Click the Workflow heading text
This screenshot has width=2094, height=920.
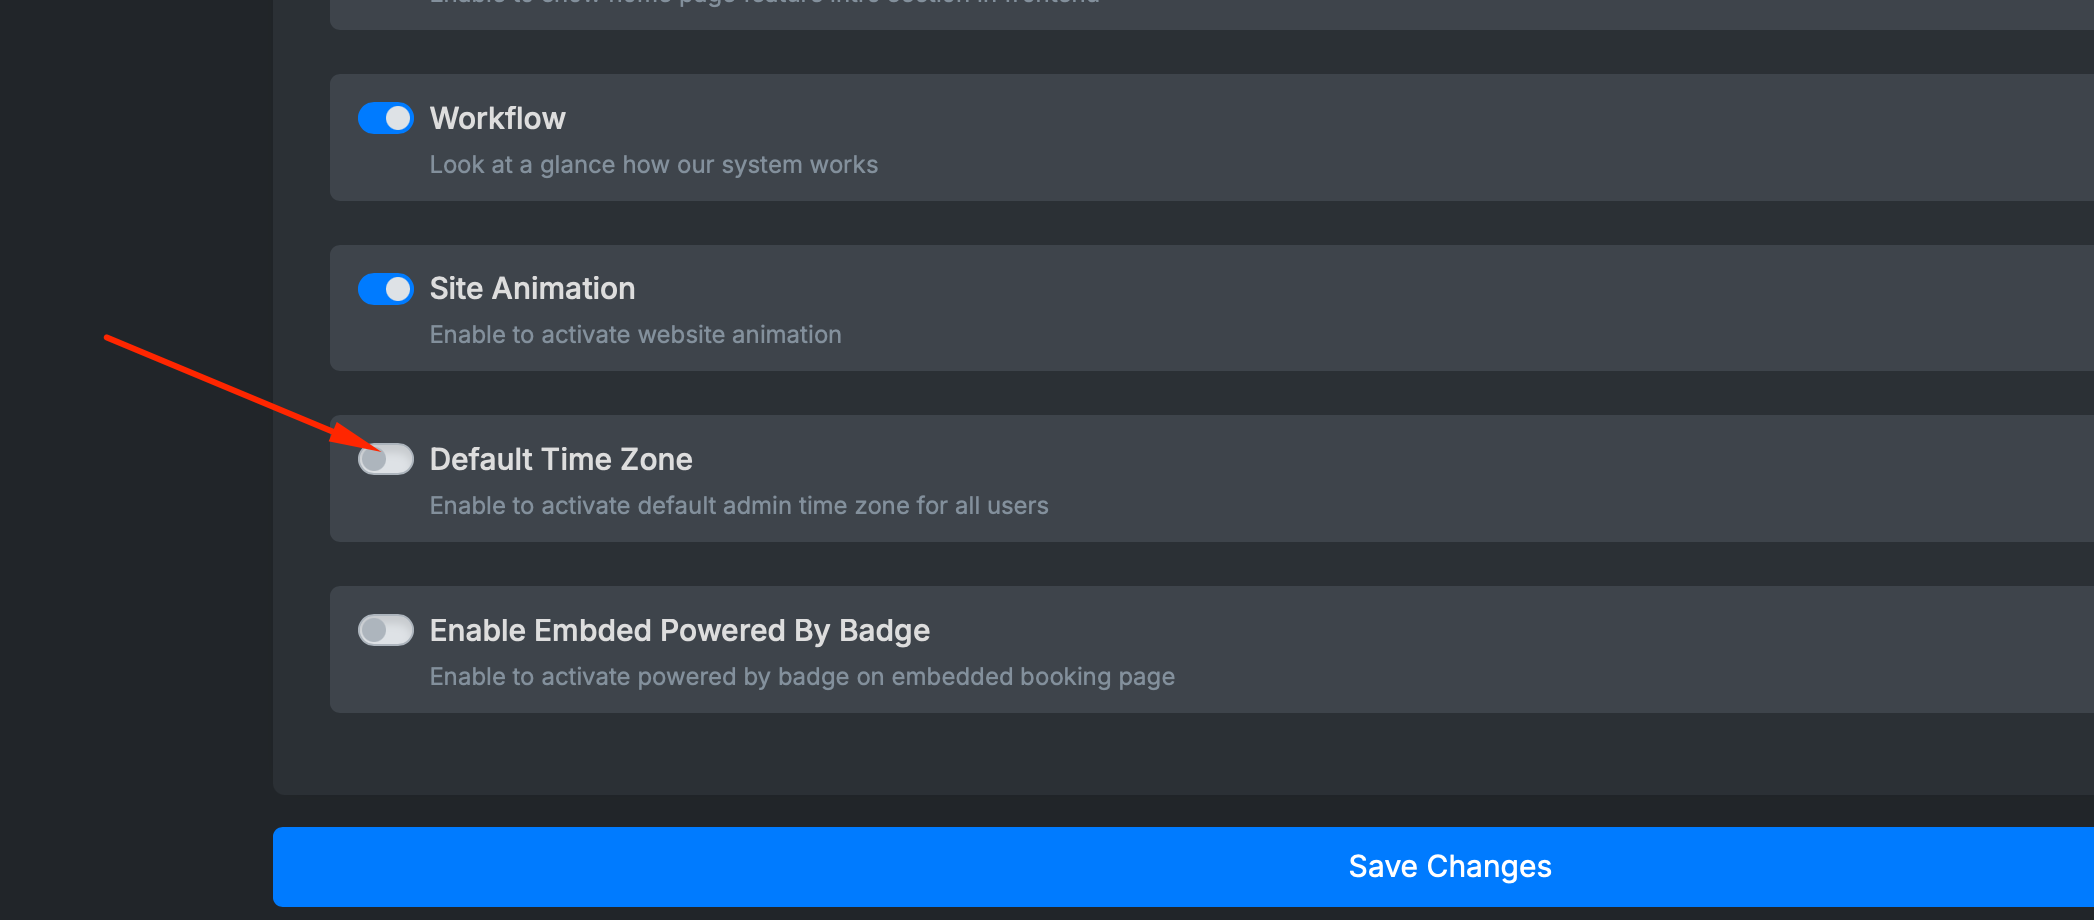tap(497, 118)
